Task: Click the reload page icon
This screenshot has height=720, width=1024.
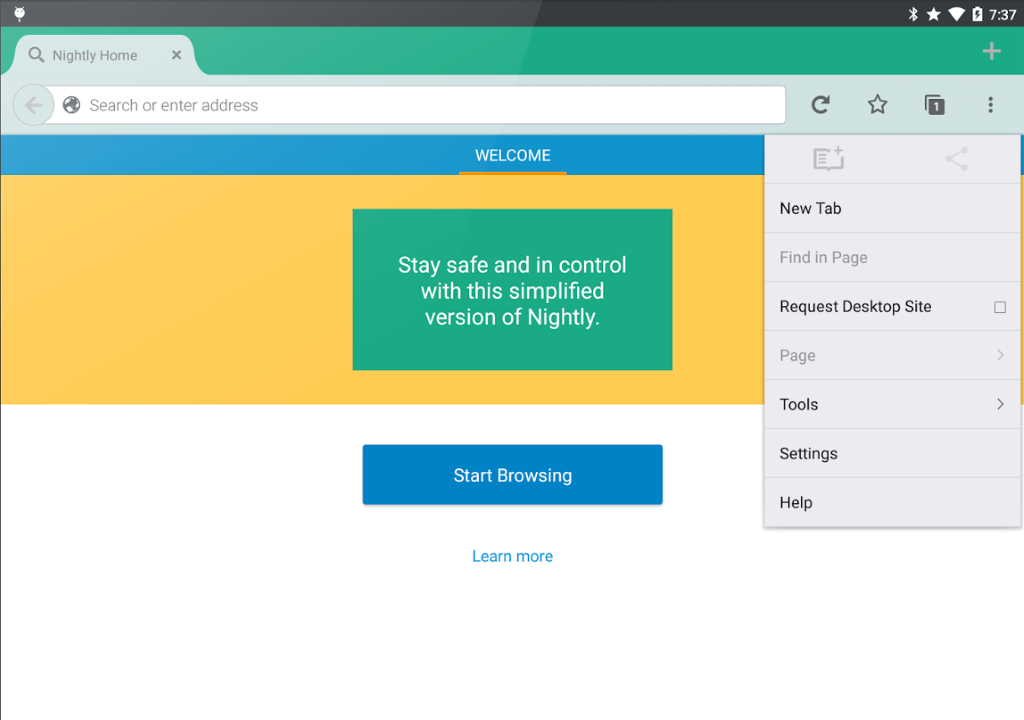Action: [x=820, y=105]
